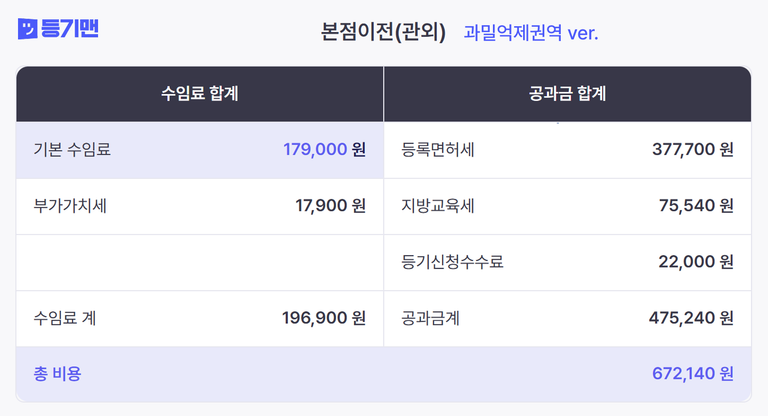Viewport: 768px width, 416px height.
Task: Click the 등록면허세 row label
Action: (438, 150)
